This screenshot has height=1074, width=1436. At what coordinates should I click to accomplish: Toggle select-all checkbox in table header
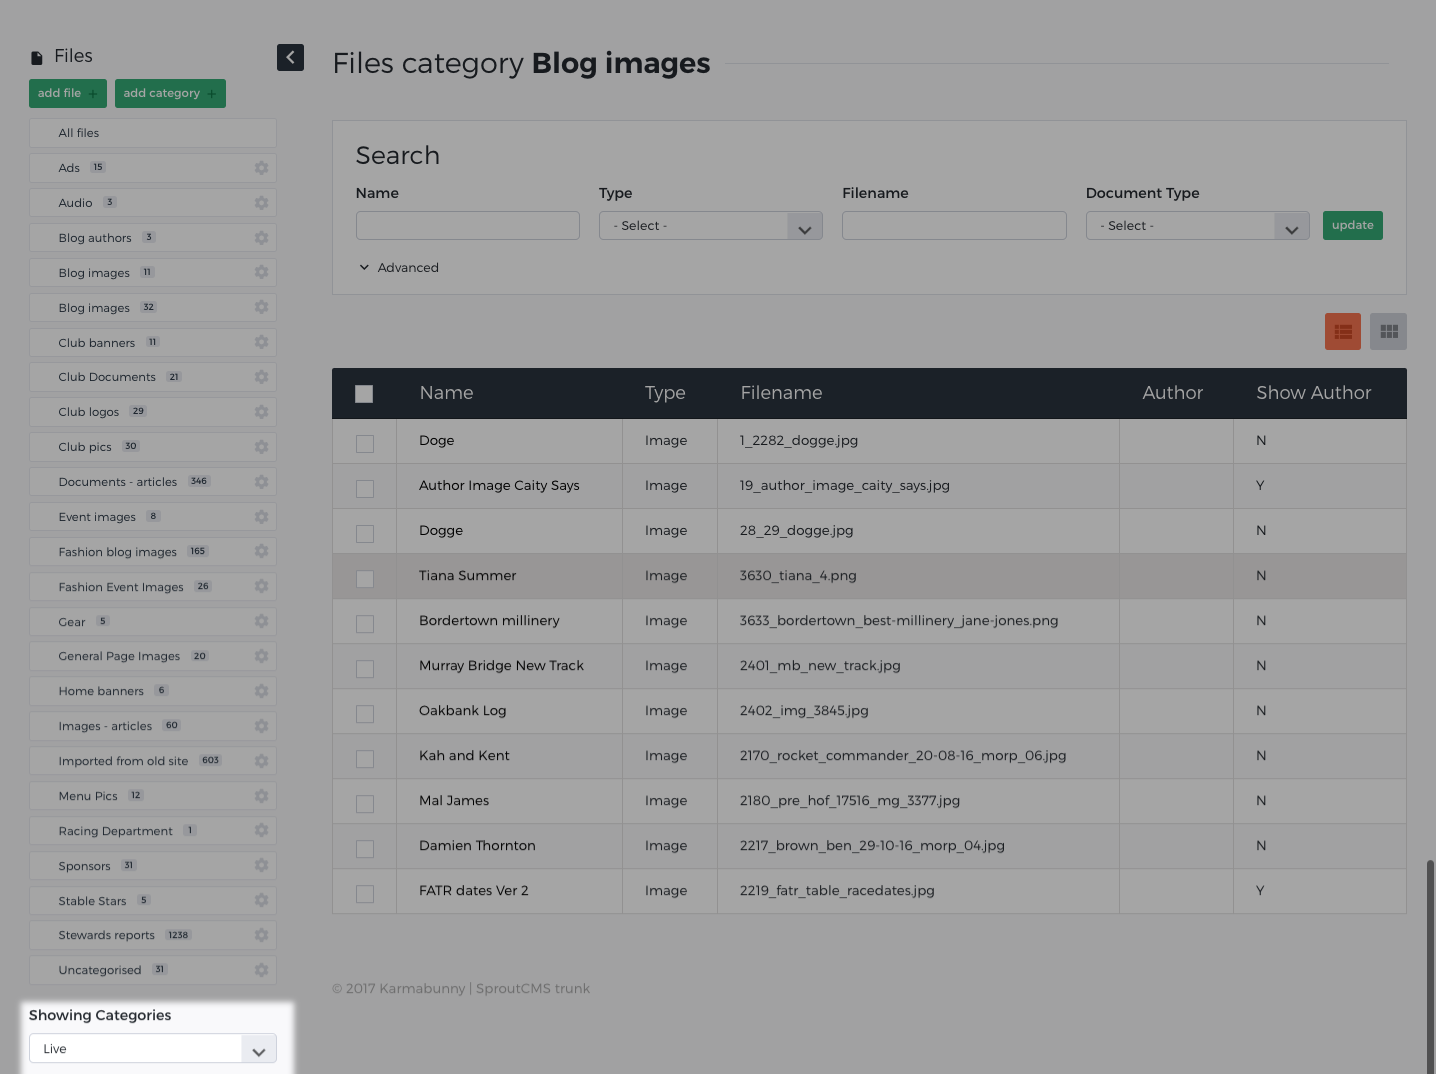(x=364, y=394)
